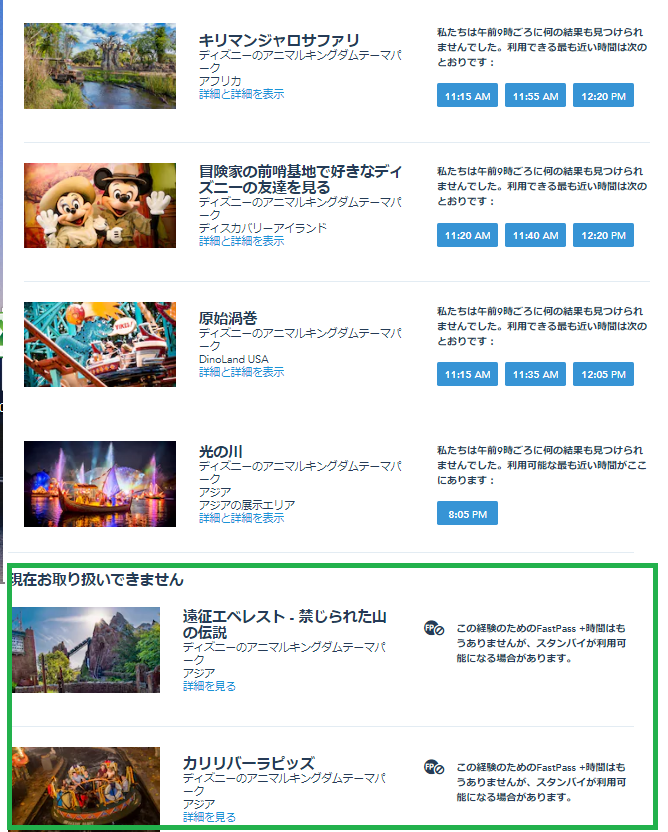Click FastPass unavailable icon for 遠征エベレスト

(434, 629)
